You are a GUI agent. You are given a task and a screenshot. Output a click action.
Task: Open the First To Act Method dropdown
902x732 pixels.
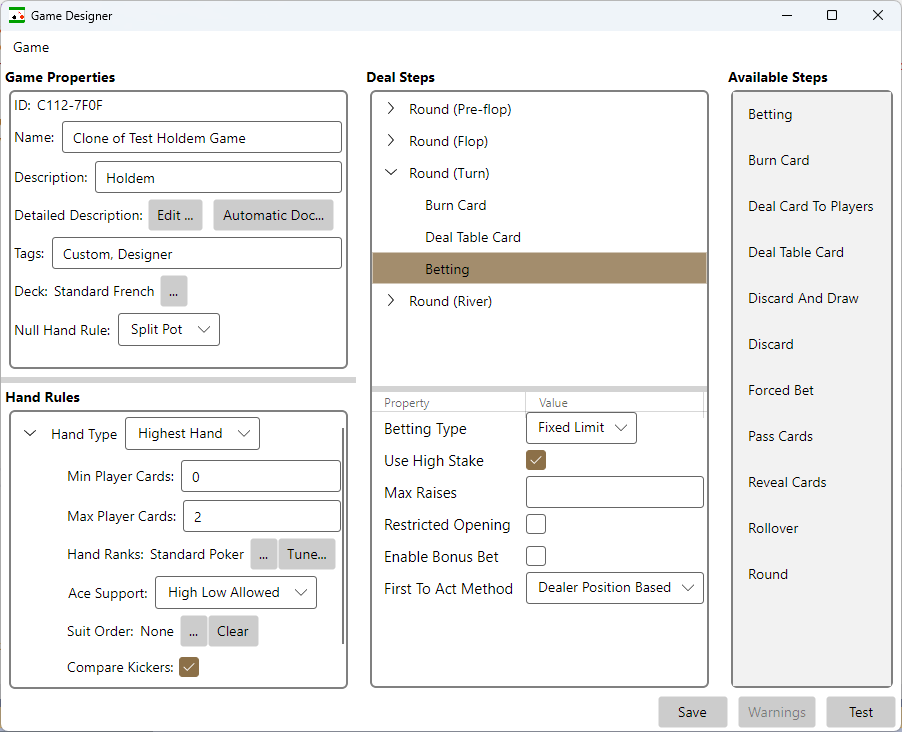(614, 588)
